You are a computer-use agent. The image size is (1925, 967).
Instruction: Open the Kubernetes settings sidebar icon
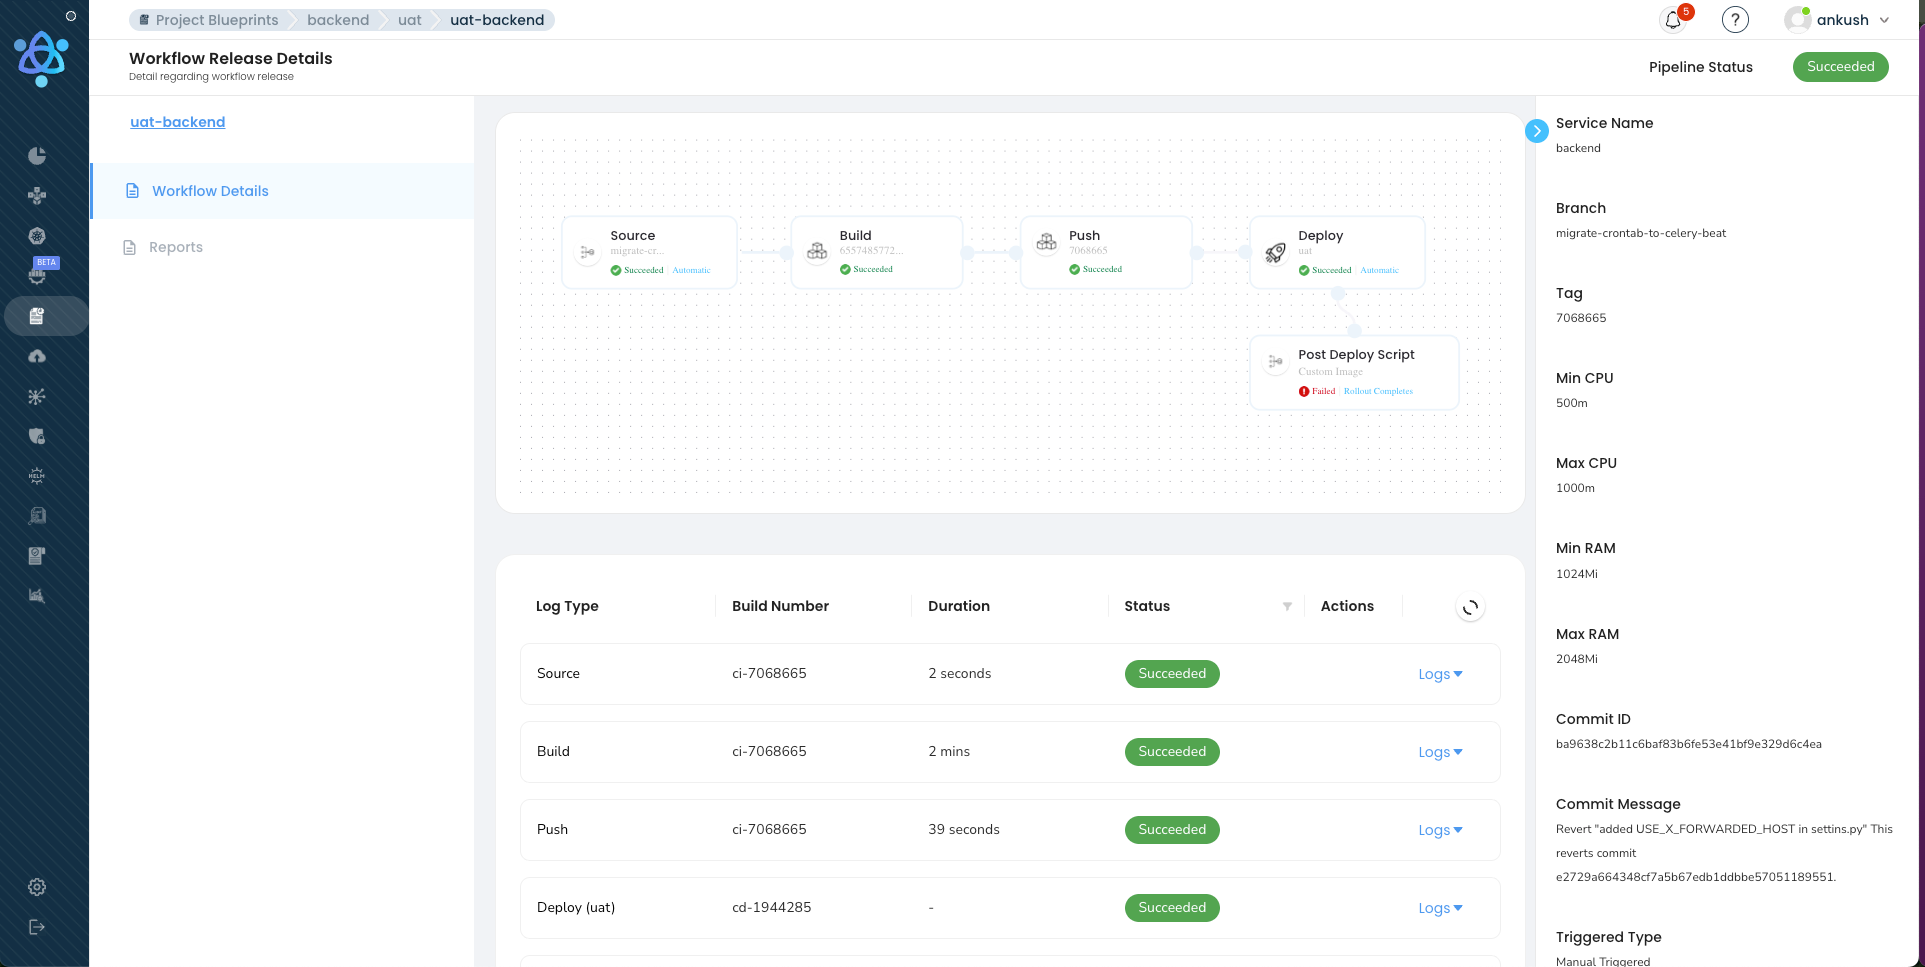36,235
